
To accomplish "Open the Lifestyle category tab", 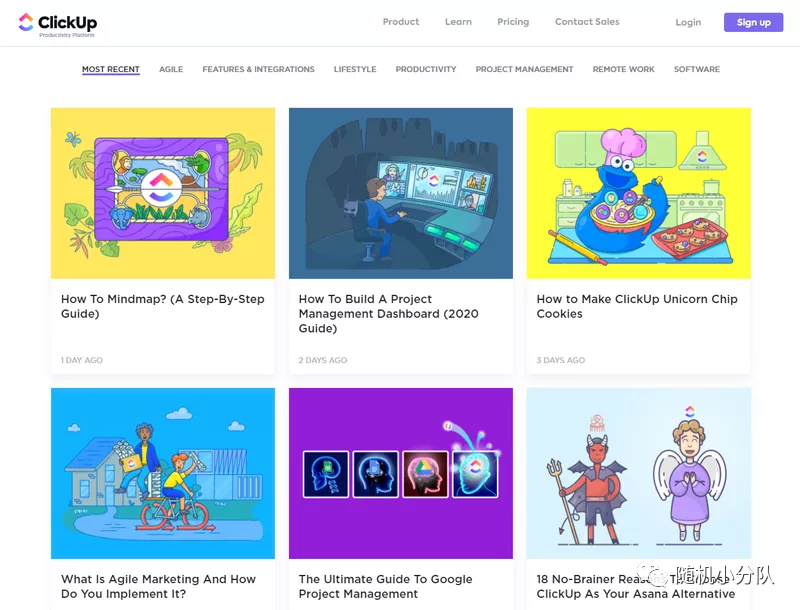I will [x=355, y=70].
